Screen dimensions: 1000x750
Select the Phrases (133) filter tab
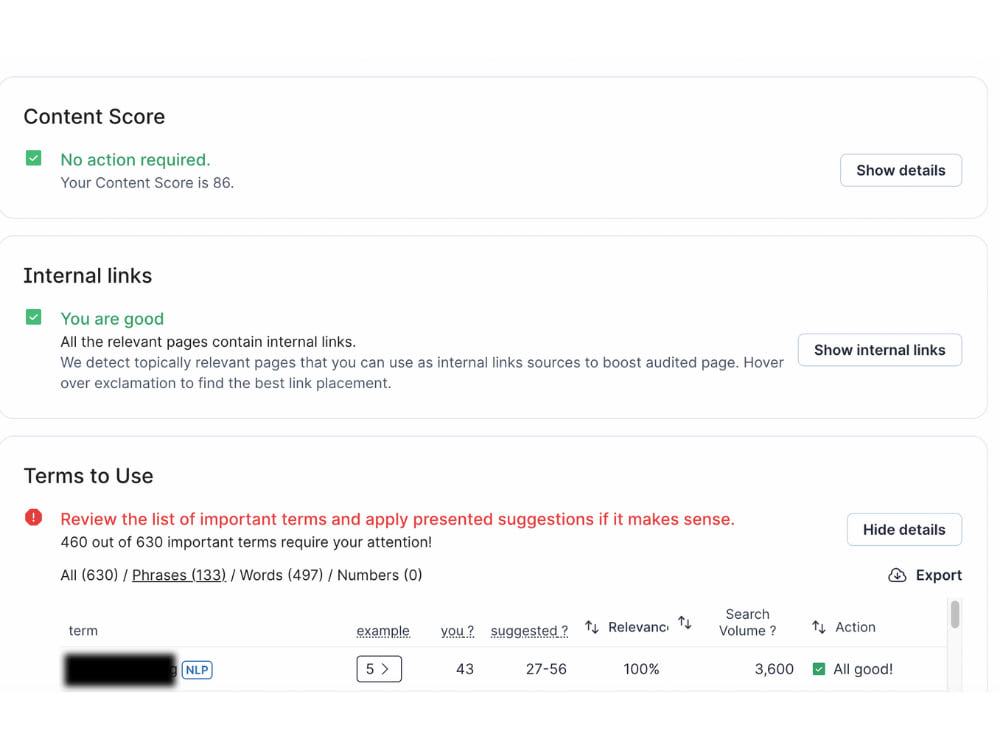tap(179, 575)
